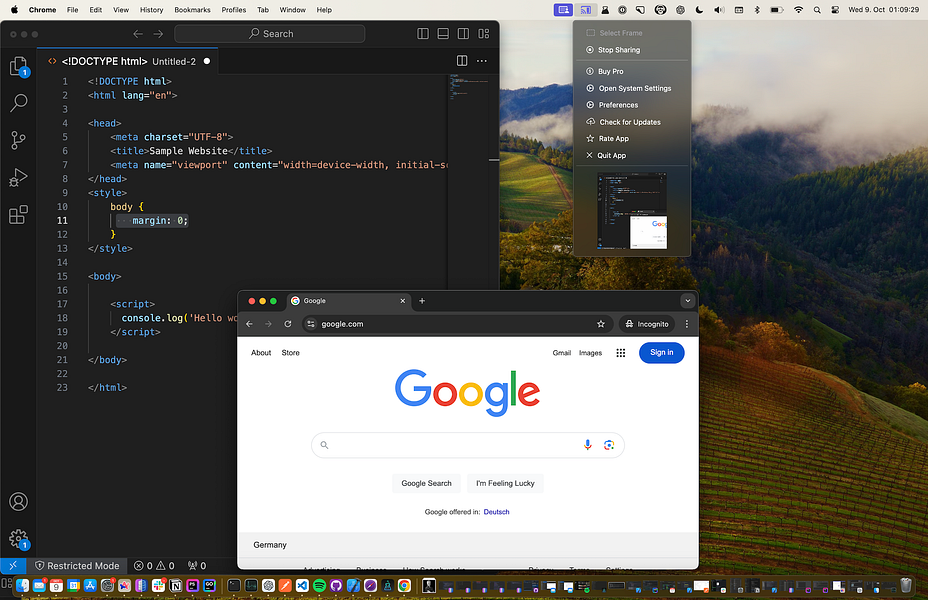Screen dimensions: 928x600
Task: Click I'm Feeling Lucky button
Action: 505,483
